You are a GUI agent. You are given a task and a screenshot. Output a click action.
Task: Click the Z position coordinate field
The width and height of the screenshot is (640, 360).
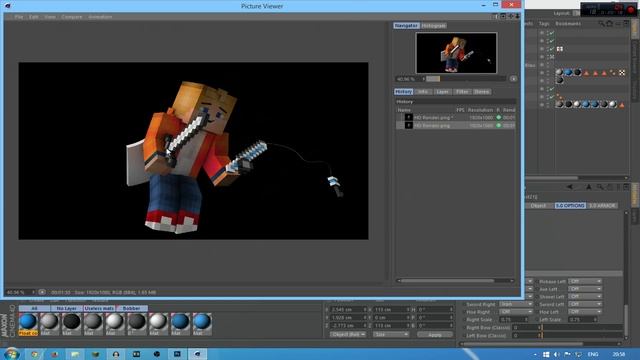[x=348, y=325]
